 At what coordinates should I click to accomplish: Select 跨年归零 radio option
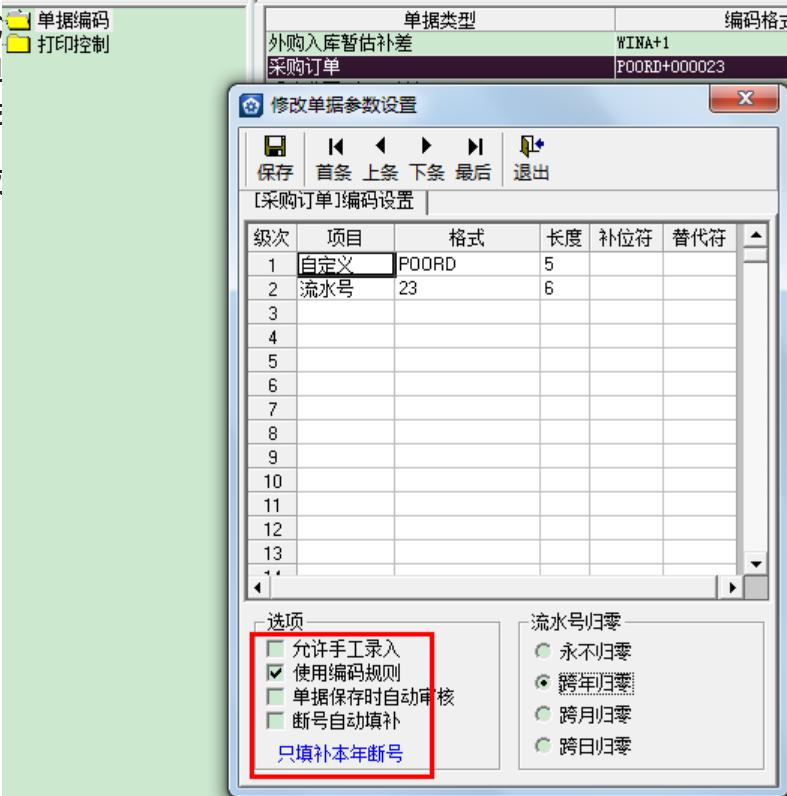543,683
